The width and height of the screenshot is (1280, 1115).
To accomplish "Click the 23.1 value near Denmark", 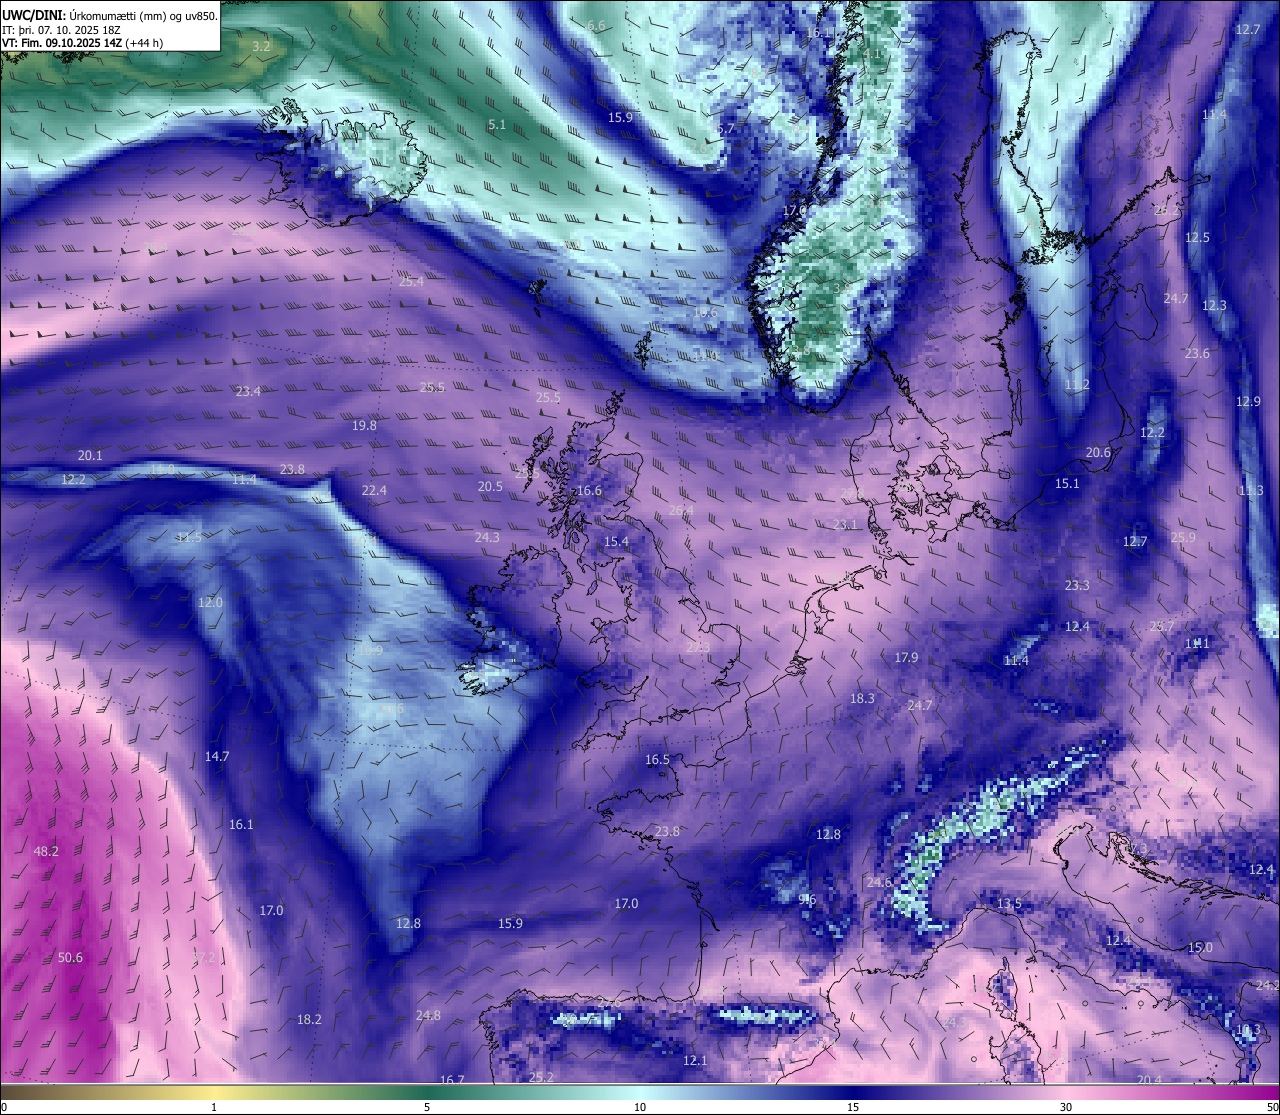I will pos(845,525).
